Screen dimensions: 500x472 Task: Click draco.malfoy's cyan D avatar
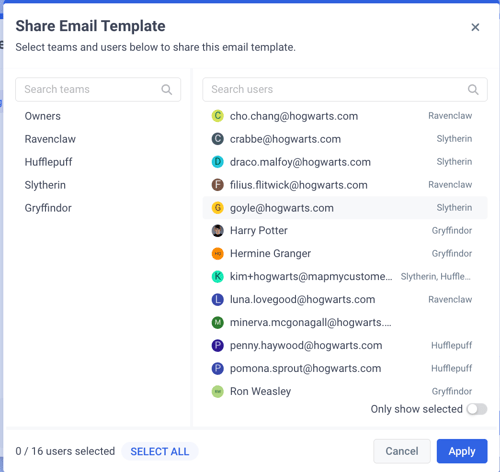point(218,162)
